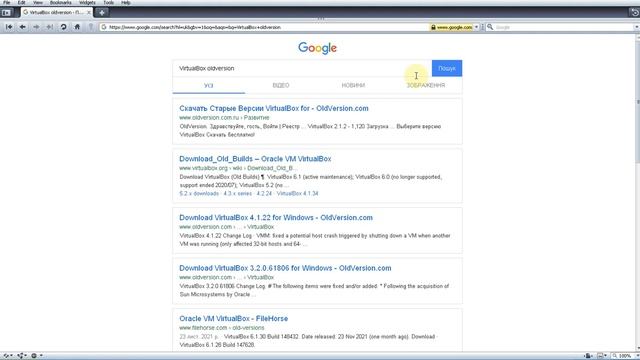Click the Google logo
The height and width of the screenshot is (360, 640).
(318, 48)
